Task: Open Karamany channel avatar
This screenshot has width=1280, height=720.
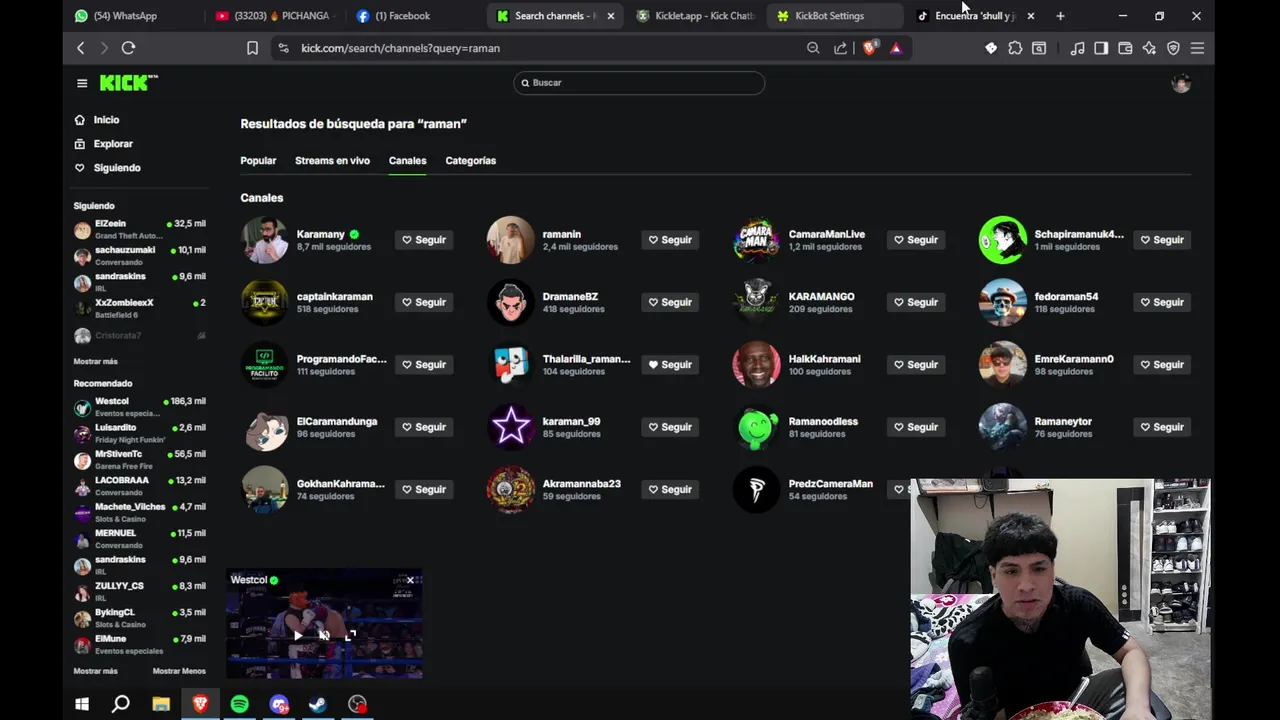Action: (265, 240)
